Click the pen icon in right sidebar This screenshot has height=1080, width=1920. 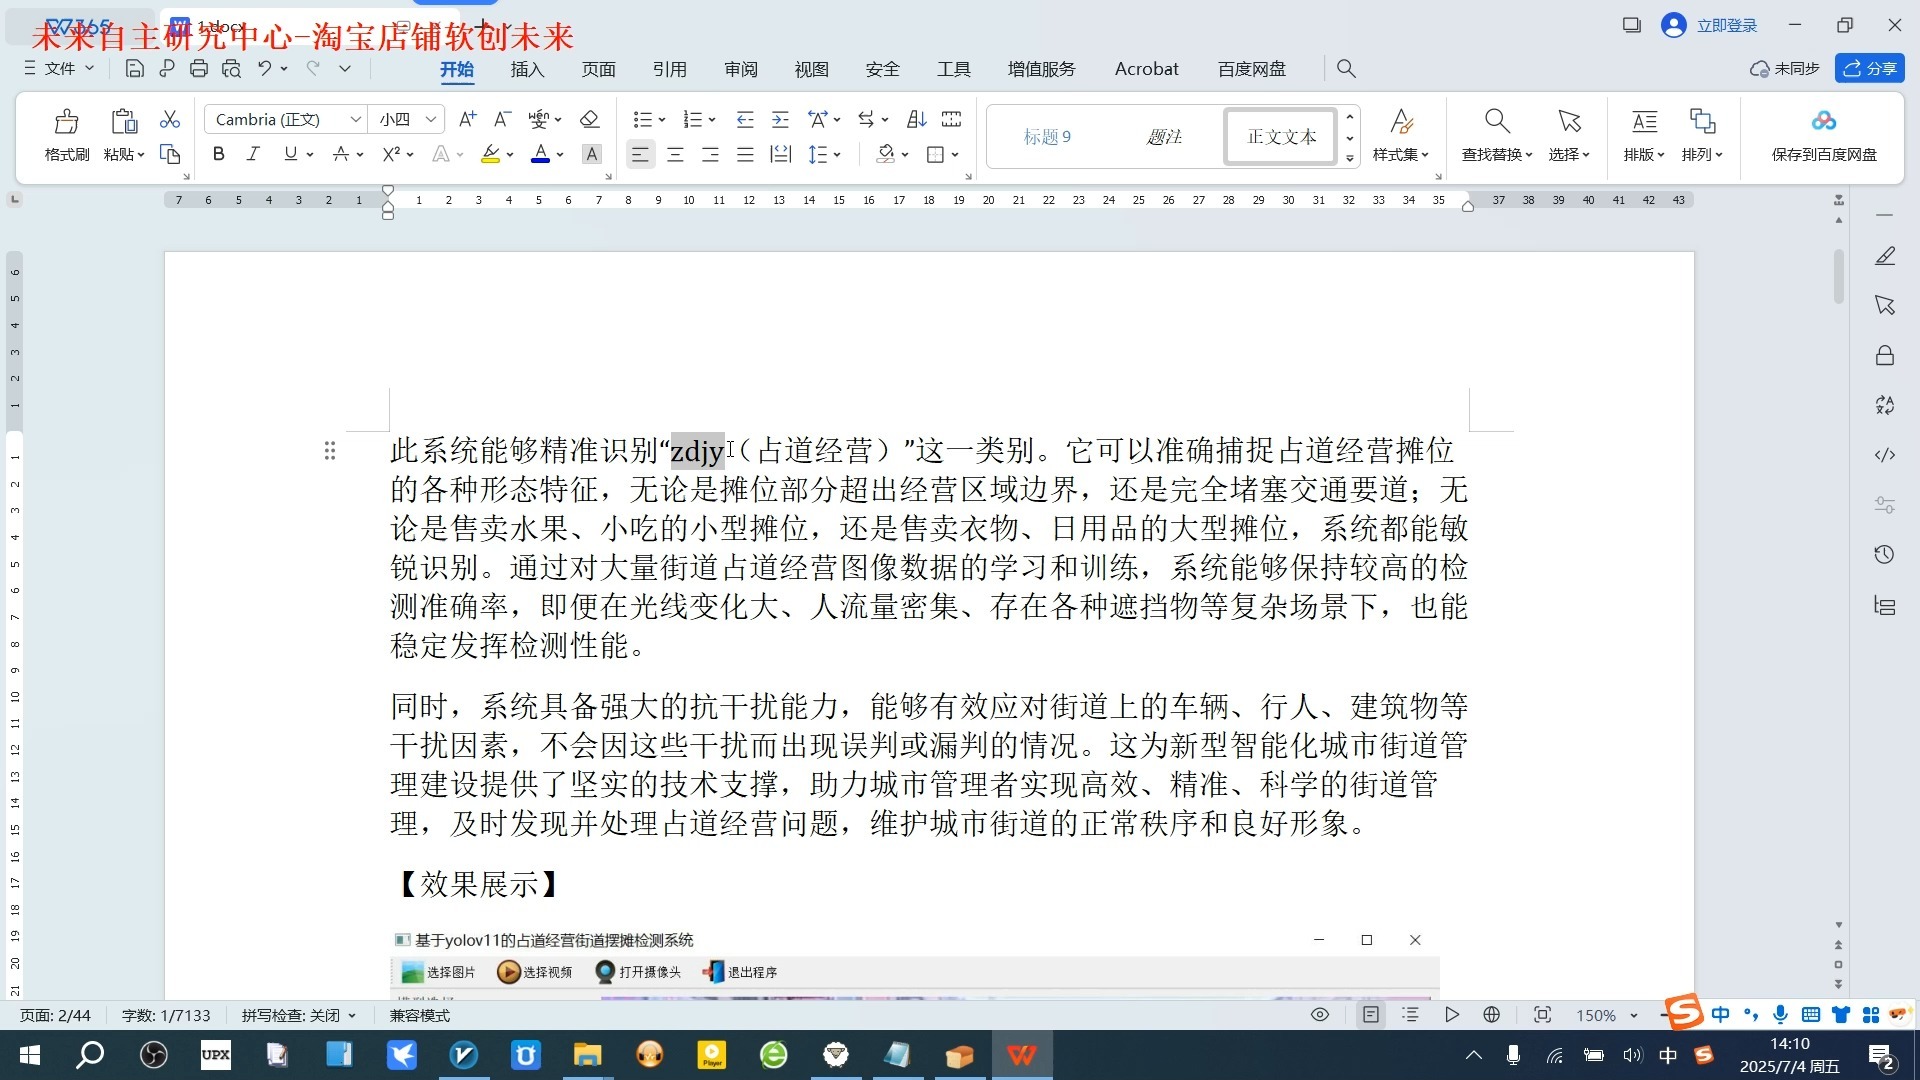(1885, 256)
